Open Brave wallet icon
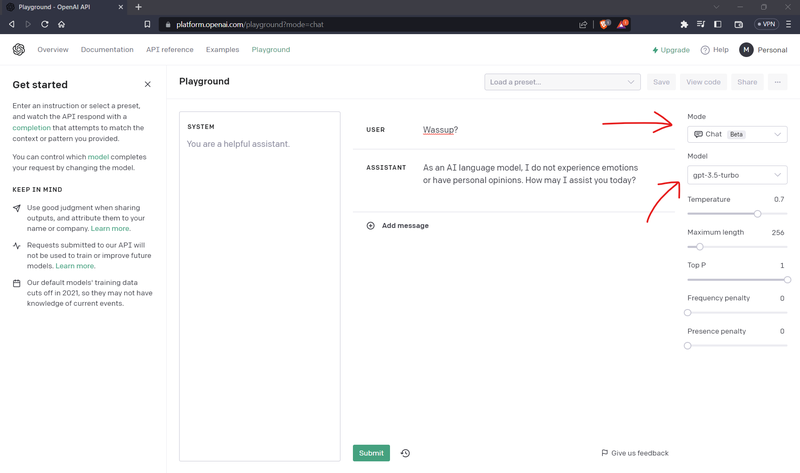 (738, 24)
